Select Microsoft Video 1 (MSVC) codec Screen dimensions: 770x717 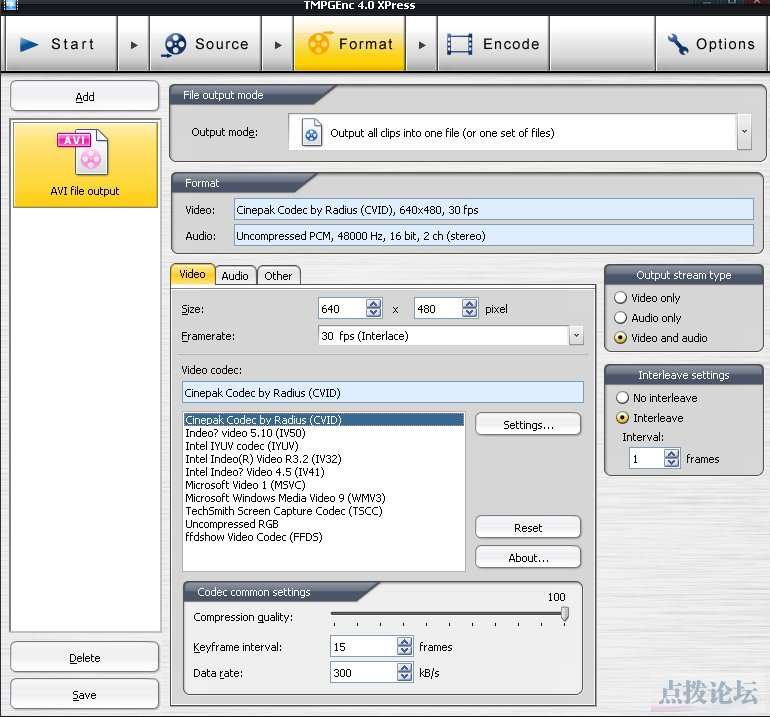click(x=324, y=485)
